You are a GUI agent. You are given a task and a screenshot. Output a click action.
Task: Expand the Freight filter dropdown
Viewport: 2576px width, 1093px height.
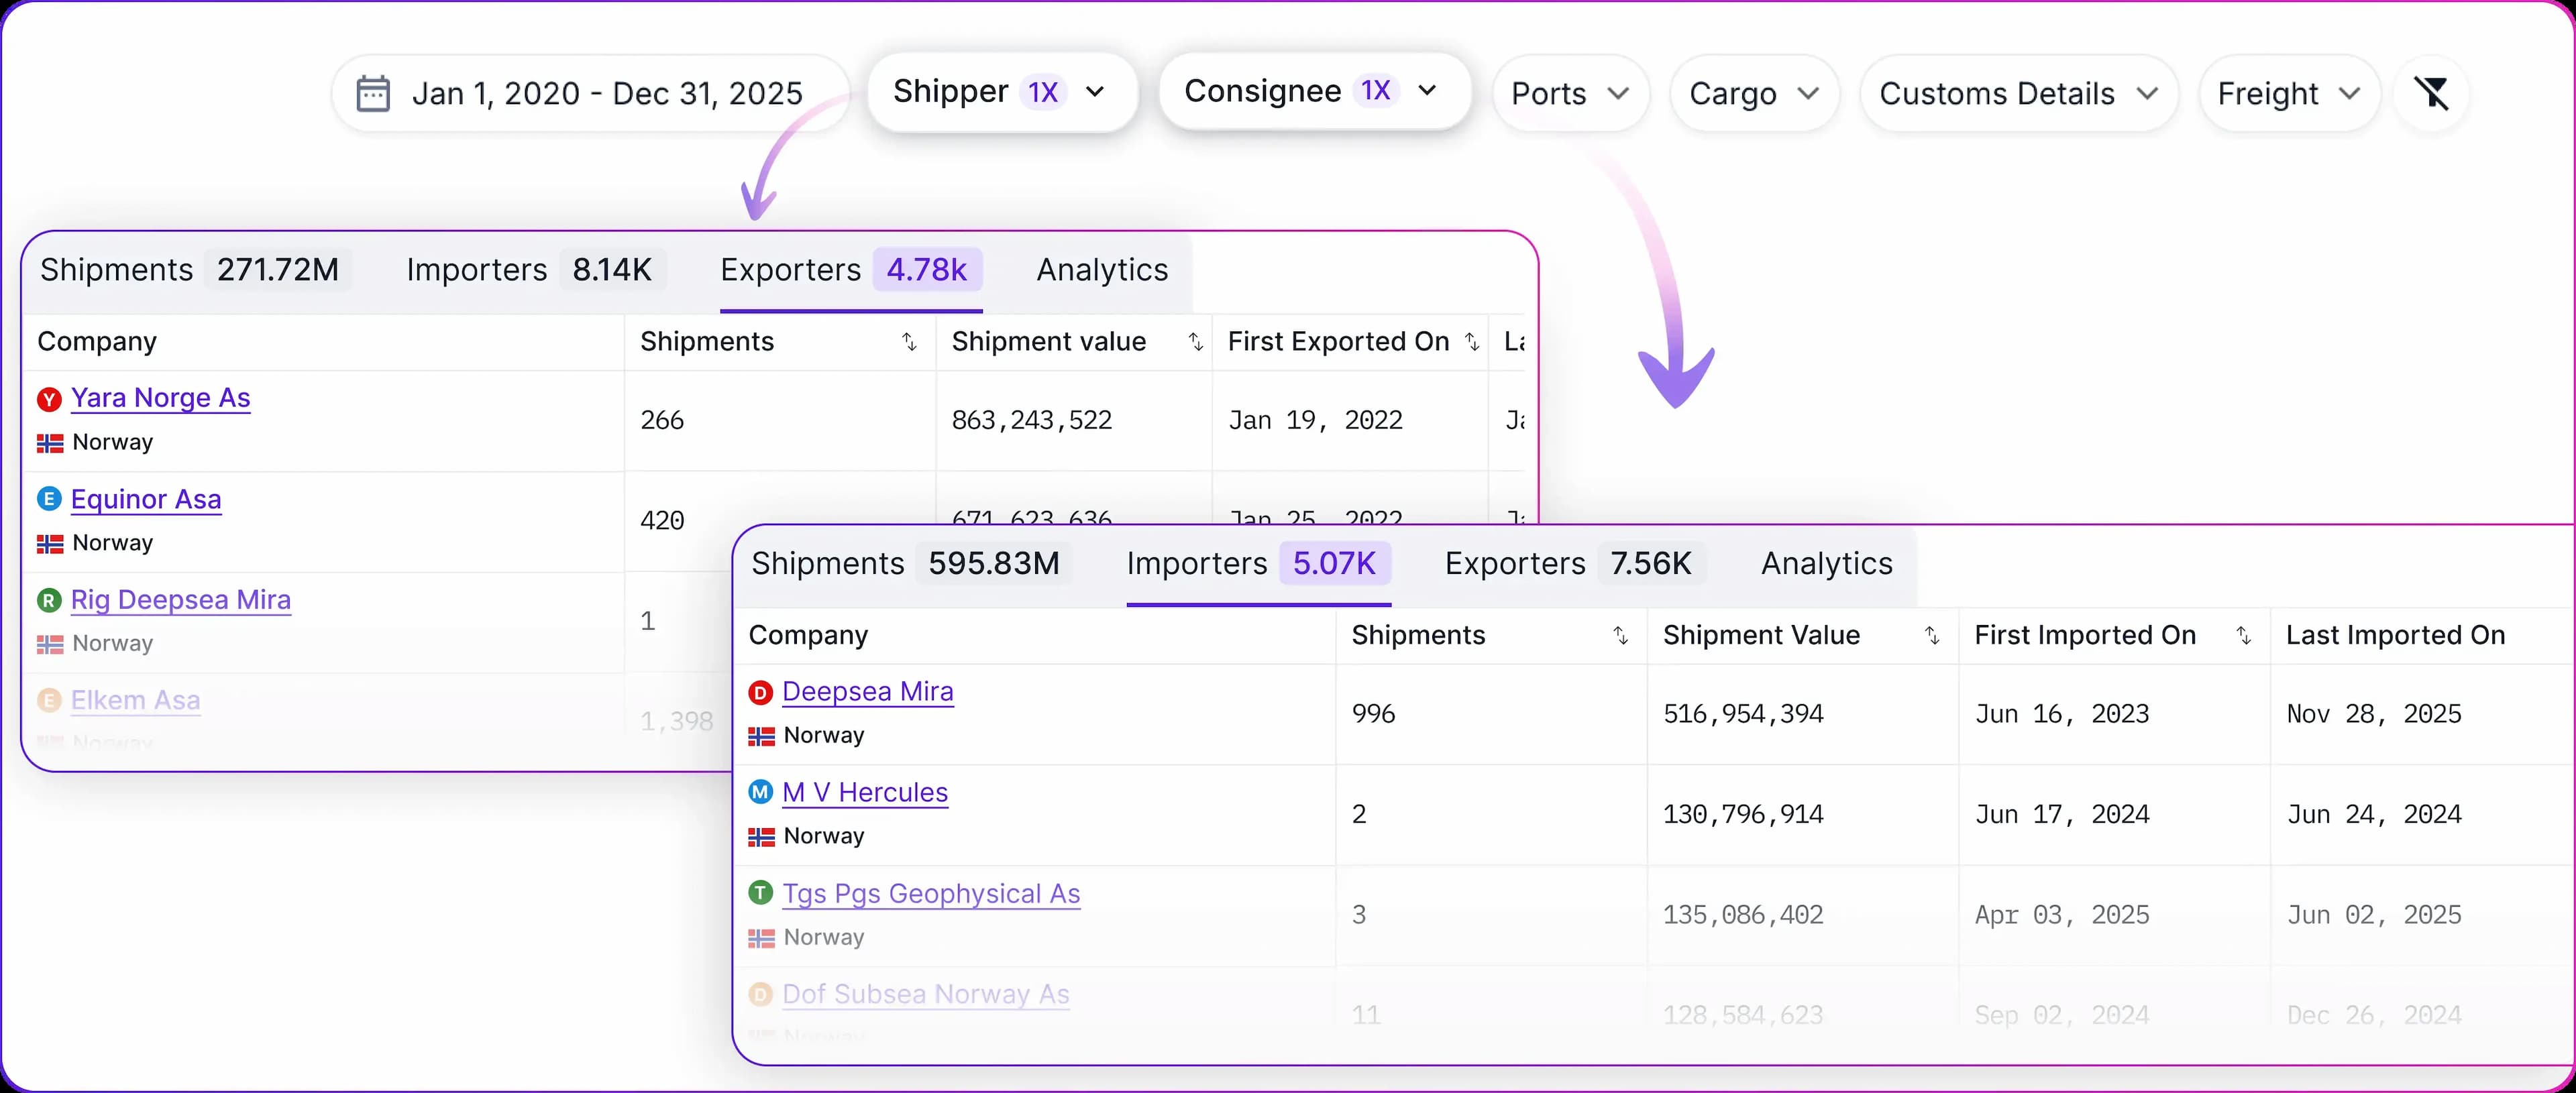pyautogui.click(x=2289, y=93)
